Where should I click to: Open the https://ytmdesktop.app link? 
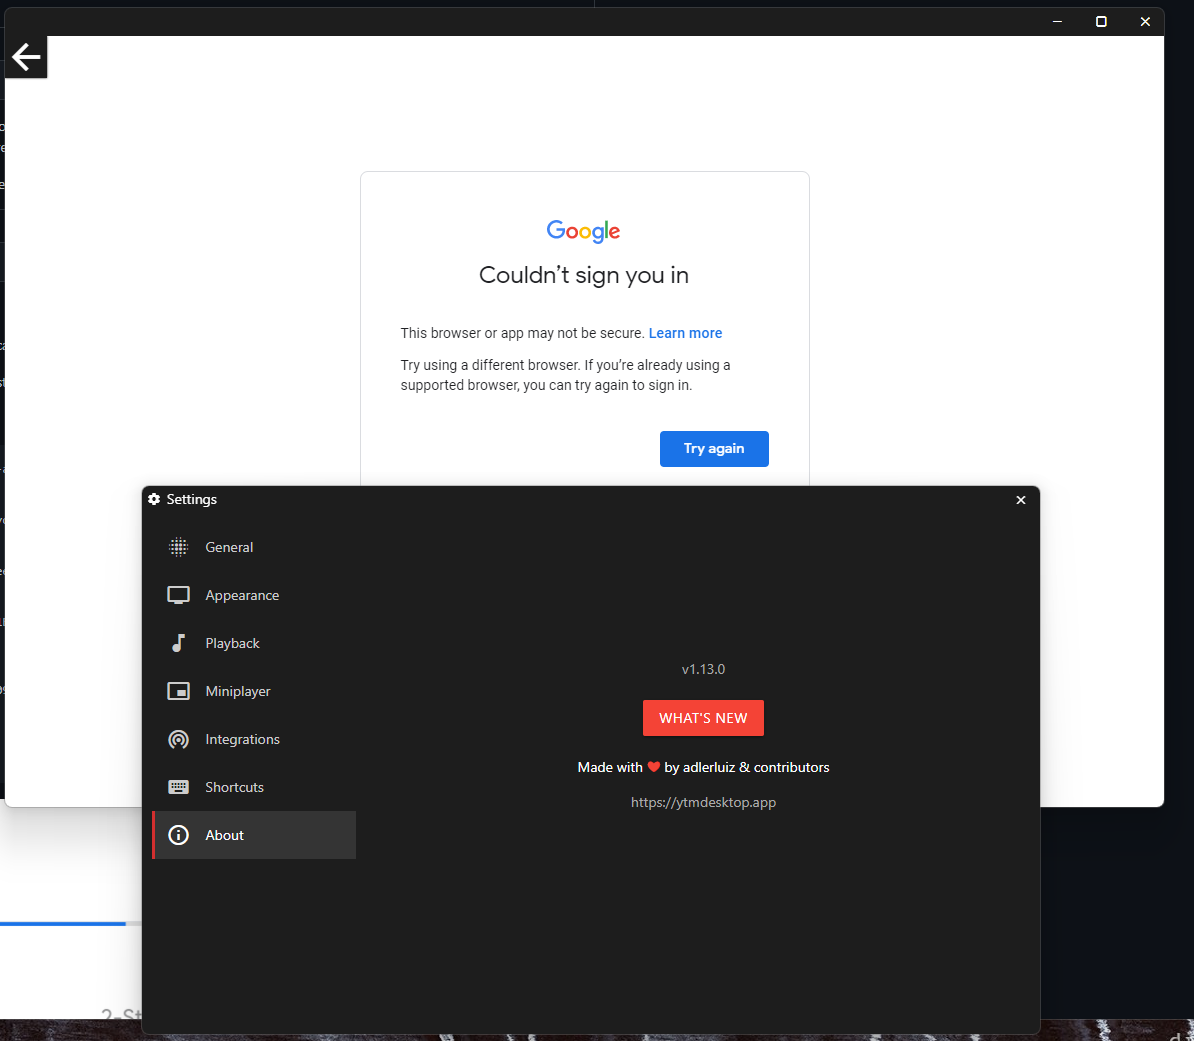pos(703,802)
